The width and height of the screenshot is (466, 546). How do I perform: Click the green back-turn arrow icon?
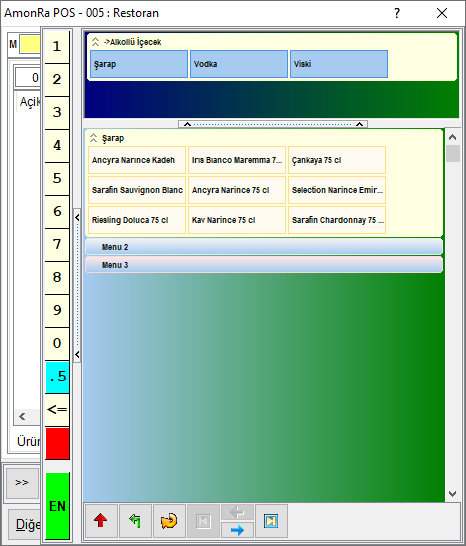click(x=135, y=521)
